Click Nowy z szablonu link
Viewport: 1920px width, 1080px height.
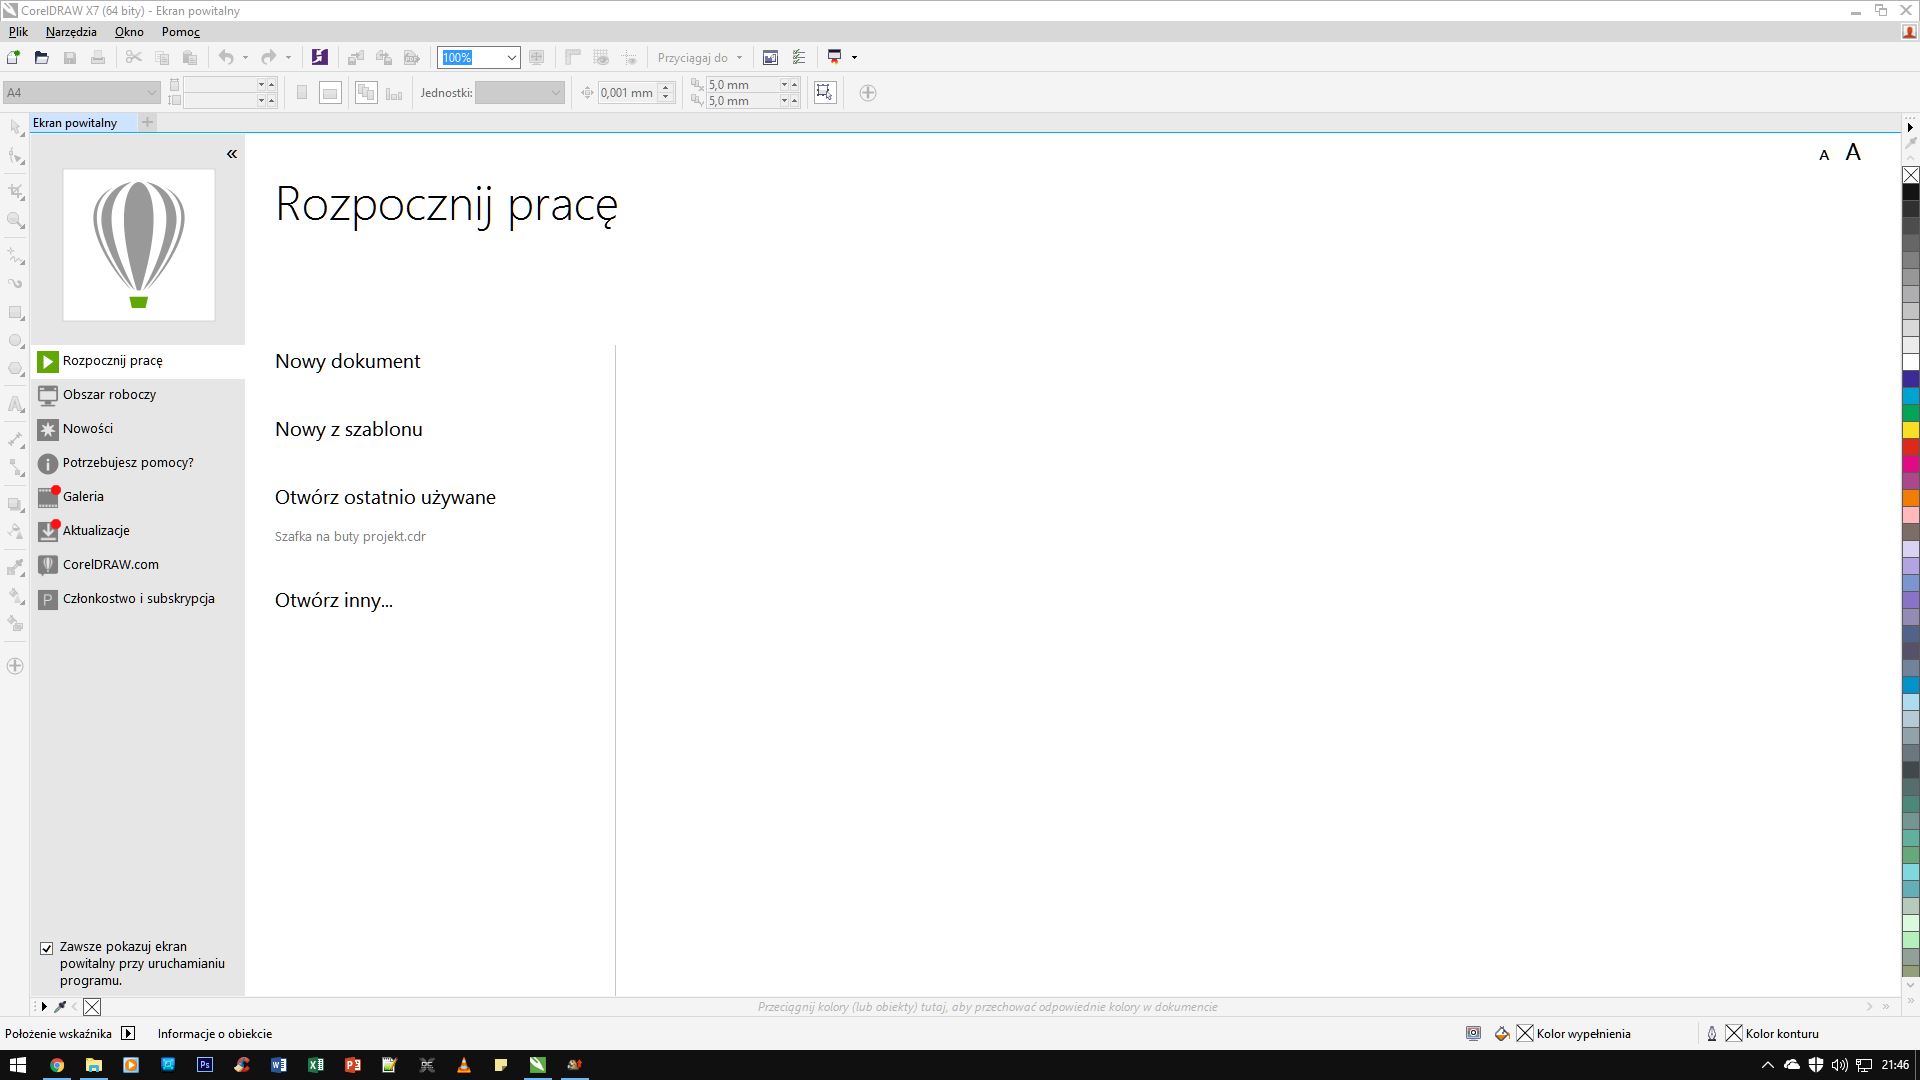click(348, 429)
